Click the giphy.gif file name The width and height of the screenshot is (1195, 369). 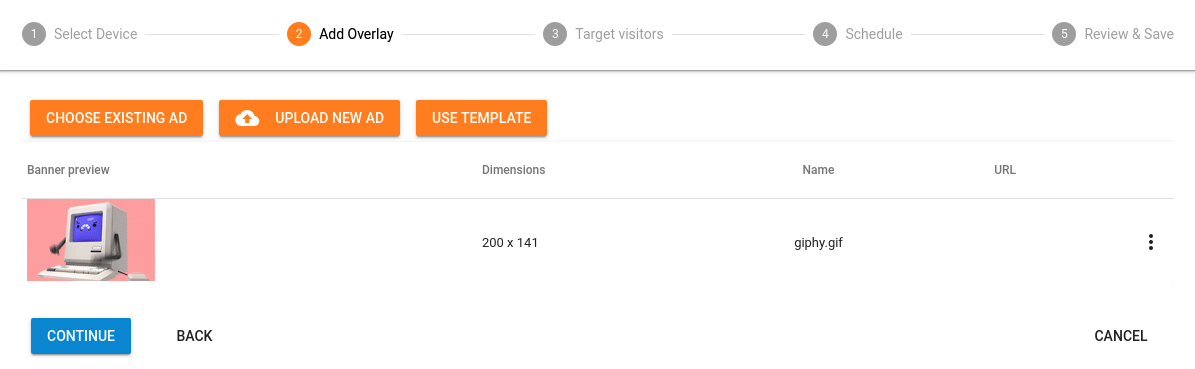point(818,243)
